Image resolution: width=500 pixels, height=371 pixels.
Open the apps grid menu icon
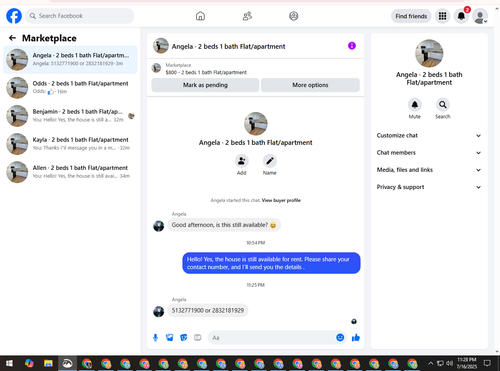pos(442,16)
